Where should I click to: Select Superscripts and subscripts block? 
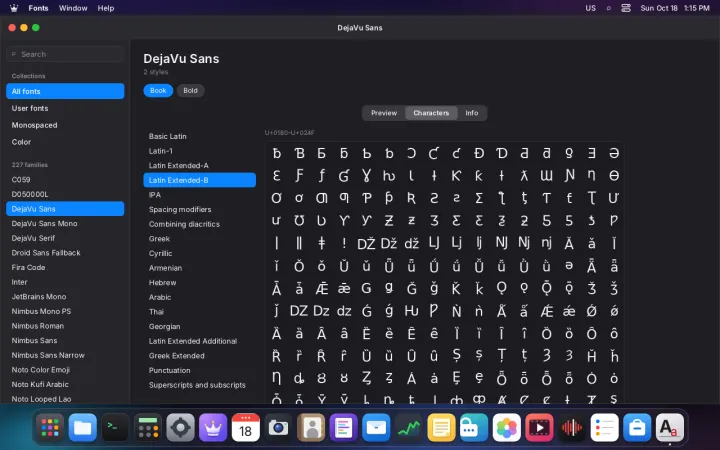tap(199, 385)
